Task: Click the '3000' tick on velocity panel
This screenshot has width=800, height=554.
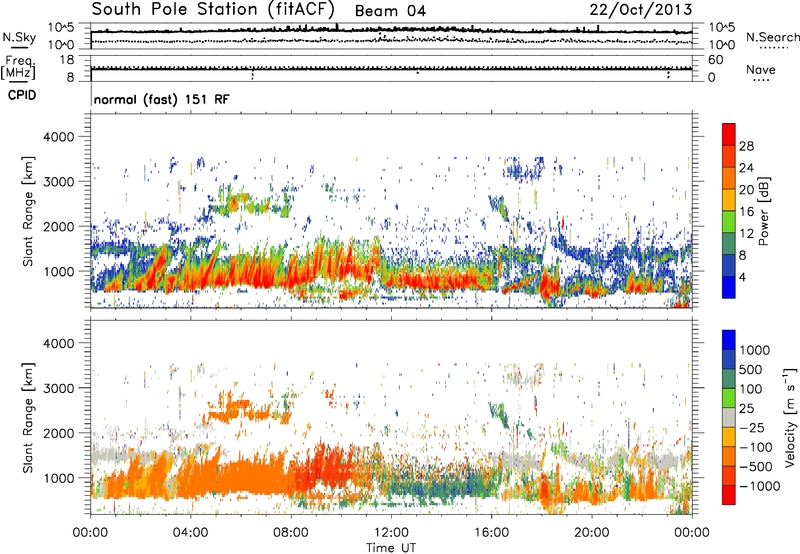Action: point(58,388)
